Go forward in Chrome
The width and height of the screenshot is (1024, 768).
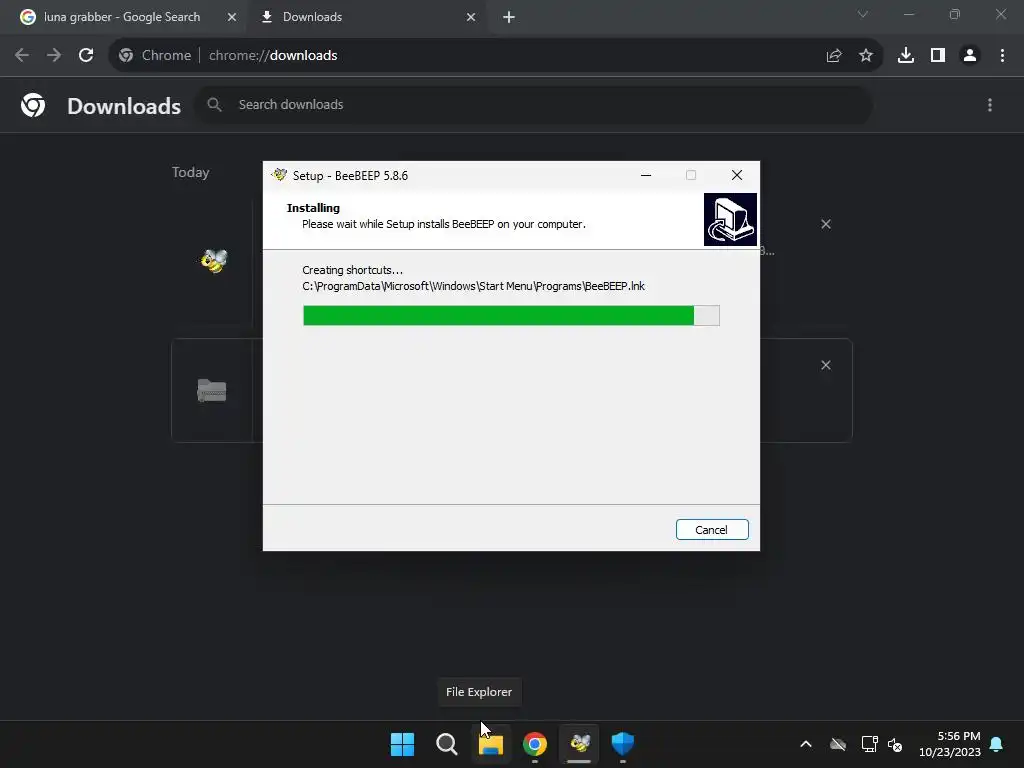(54, 56)
